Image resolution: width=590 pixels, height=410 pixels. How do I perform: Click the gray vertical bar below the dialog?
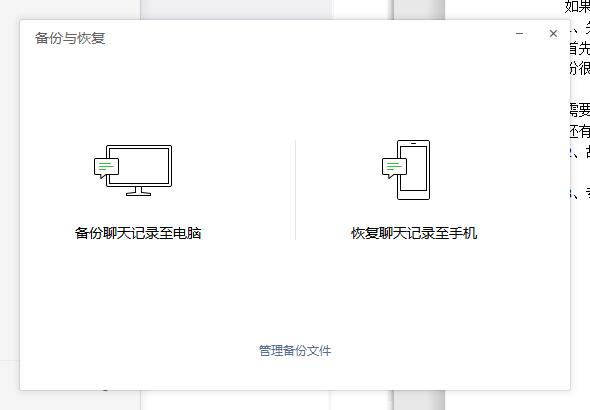pos(419,400)
